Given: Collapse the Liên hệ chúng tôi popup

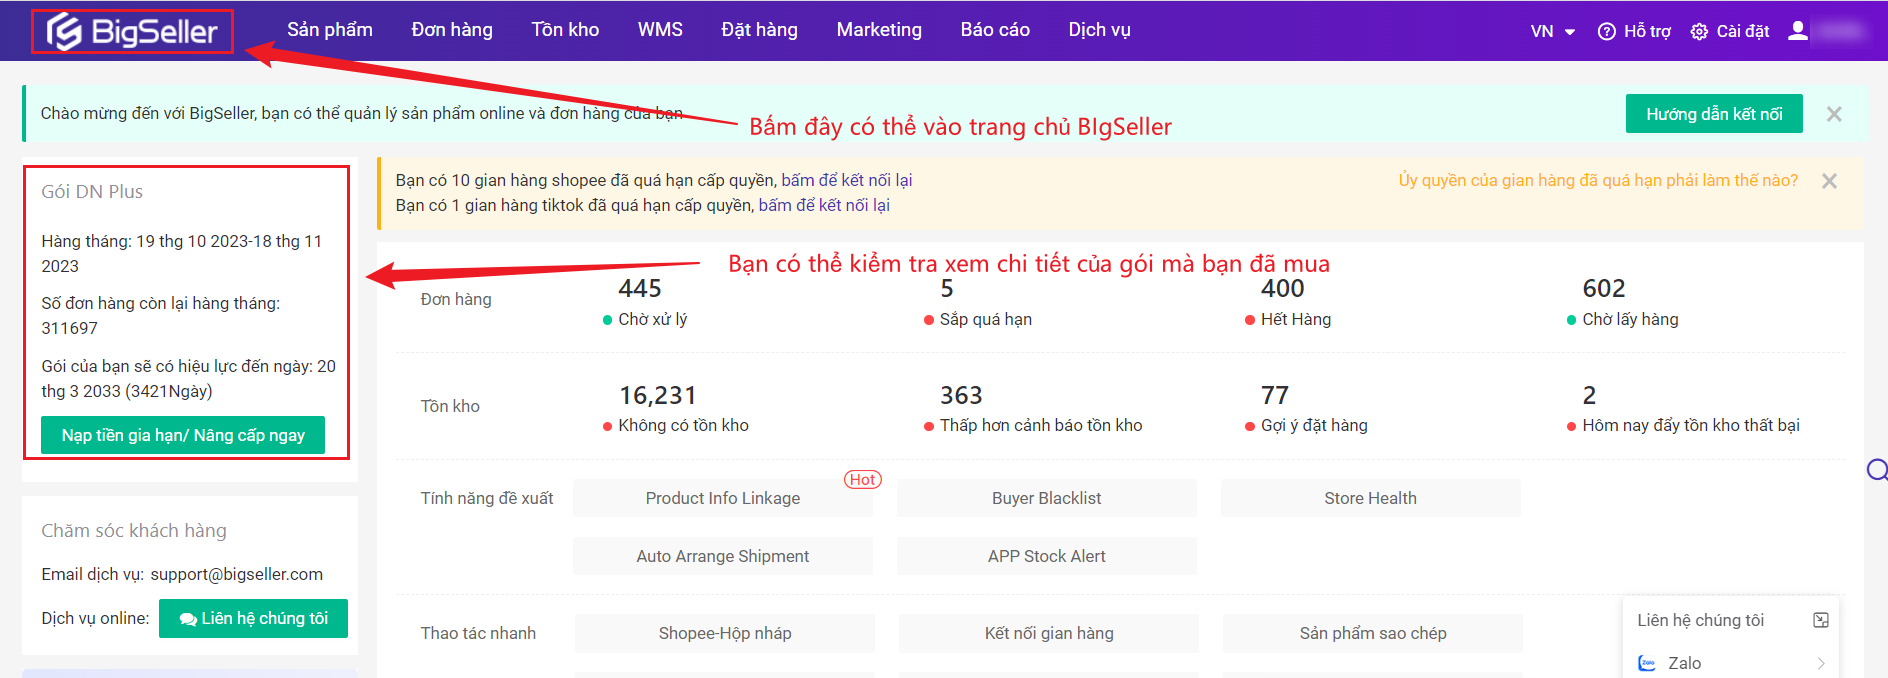Looking at the screenshot, I should point(1821,620).
